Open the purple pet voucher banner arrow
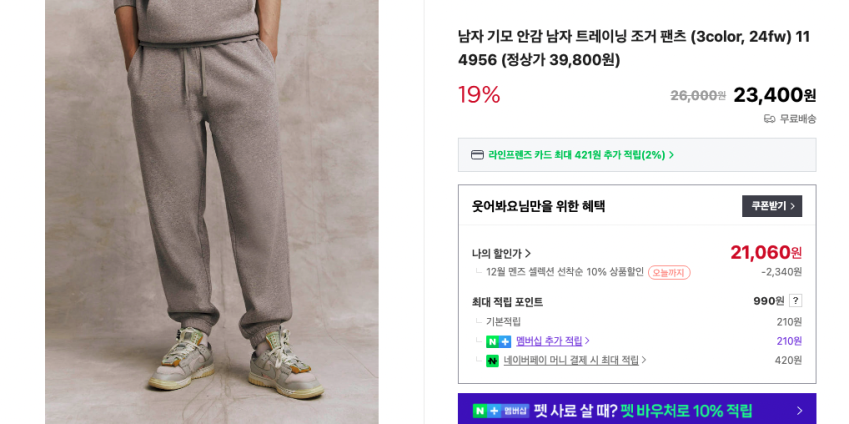 click(799, 411)
